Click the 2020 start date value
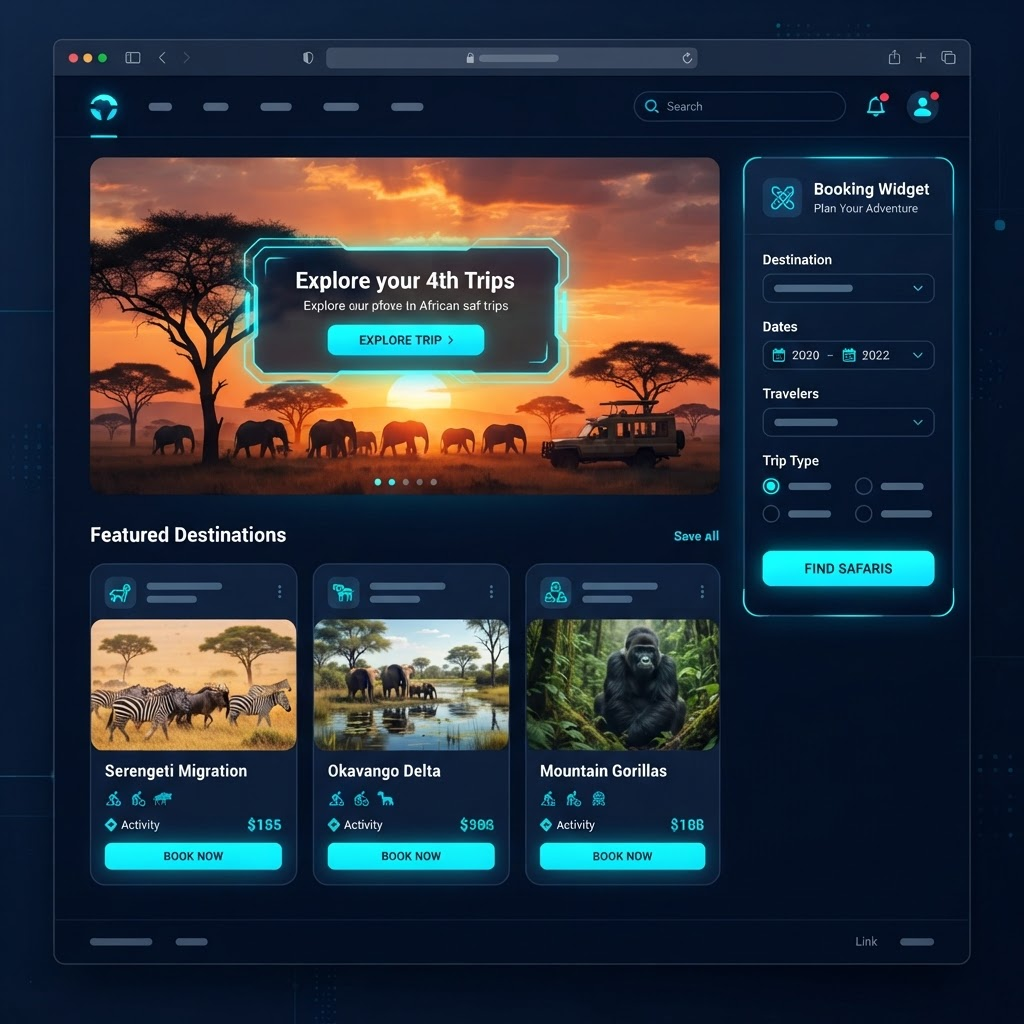The image size is (1024, 1024). [805, 355]
